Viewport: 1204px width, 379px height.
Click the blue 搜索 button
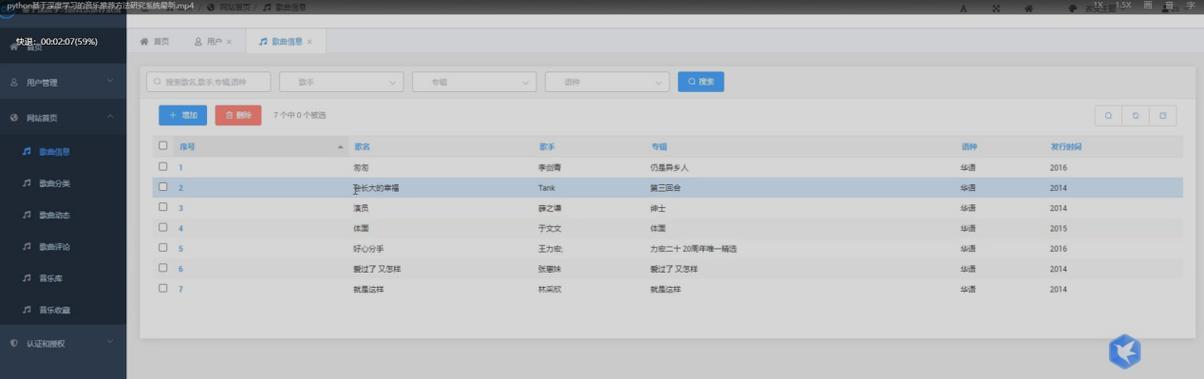pos(701,82)
